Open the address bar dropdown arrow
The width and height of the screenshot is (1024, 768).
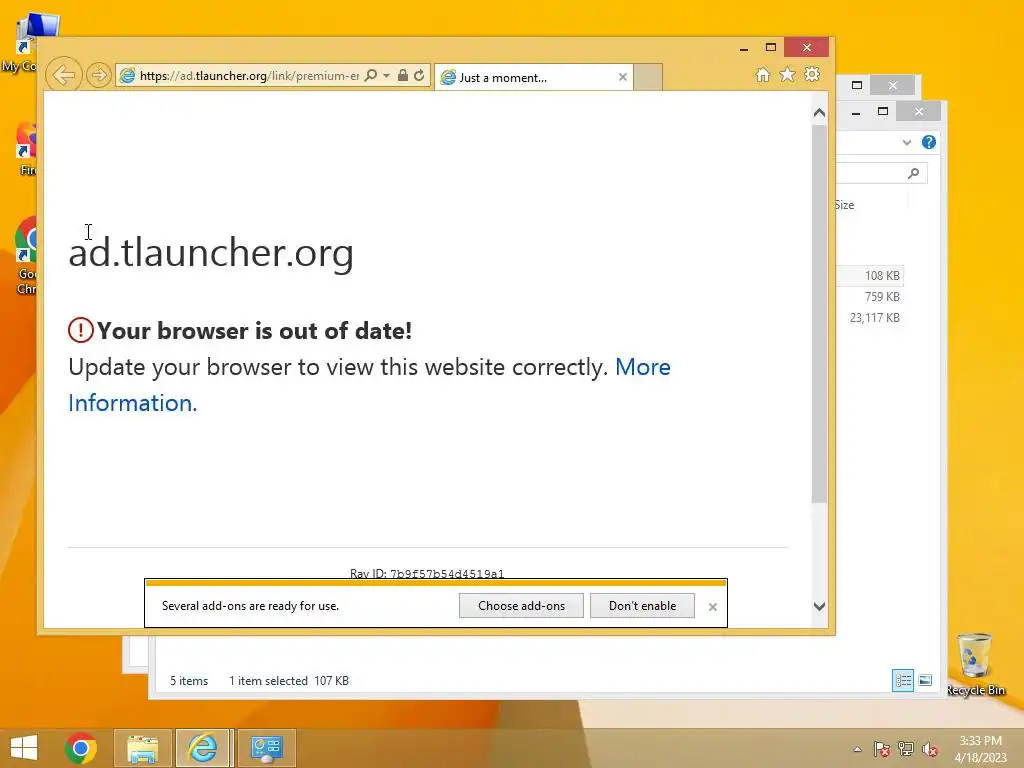point(387,76)
